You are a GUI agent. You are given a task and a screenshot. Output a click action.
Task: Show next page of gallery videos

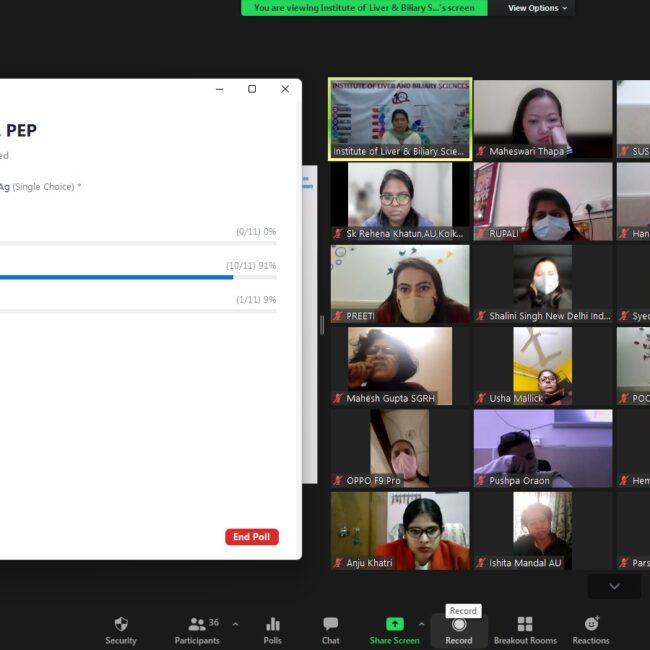coord(614,586)
